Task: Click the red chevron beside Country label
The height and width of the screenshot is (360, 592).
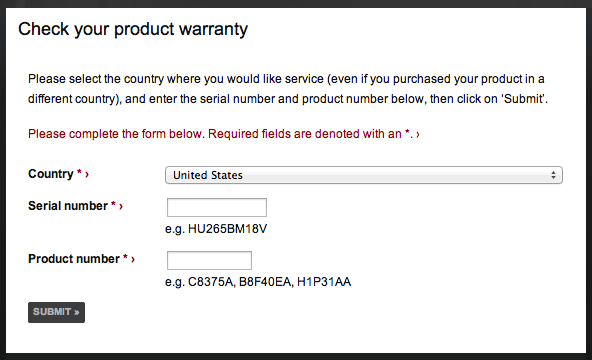Action: (87, 174)
